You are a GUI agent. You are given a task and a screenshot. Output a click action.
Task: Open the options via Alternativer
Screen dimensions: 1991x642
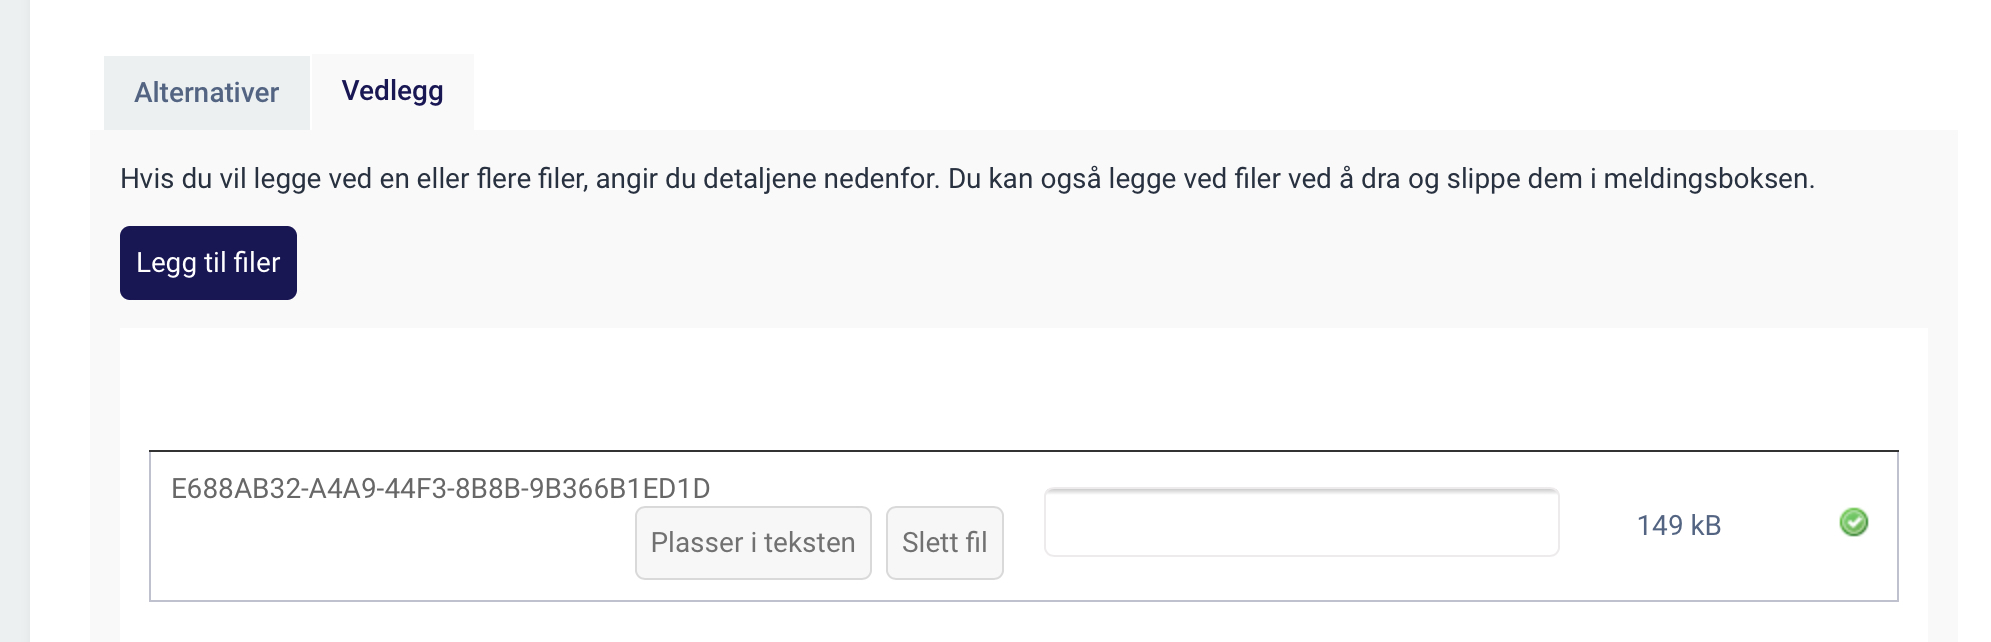point(206,93)
